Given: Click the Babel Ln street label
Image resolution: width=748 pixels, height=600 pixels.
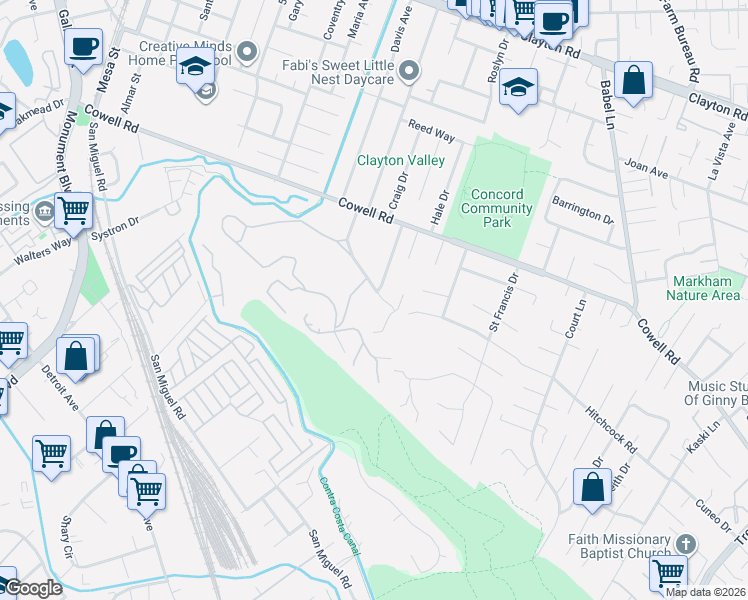Looking at the screenshot, I should [607, 105].
